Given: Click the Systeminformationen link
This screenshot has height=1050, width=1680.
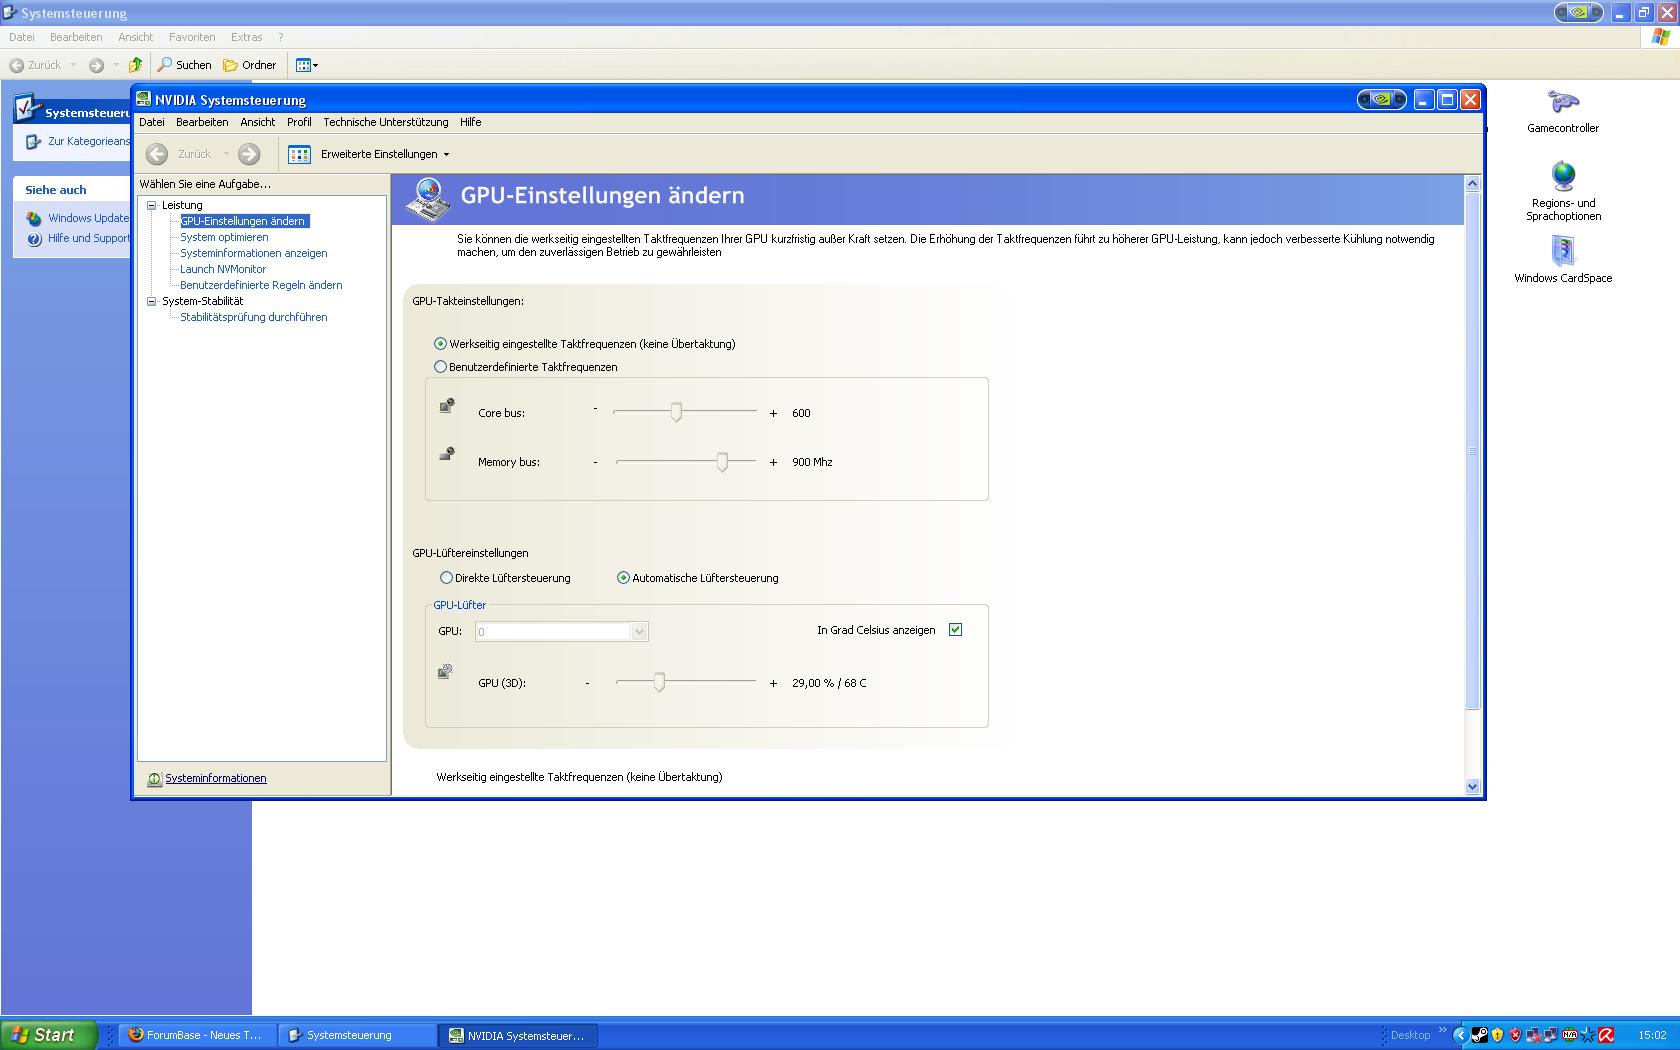Looking at the screenshot, I should [216, 778].
